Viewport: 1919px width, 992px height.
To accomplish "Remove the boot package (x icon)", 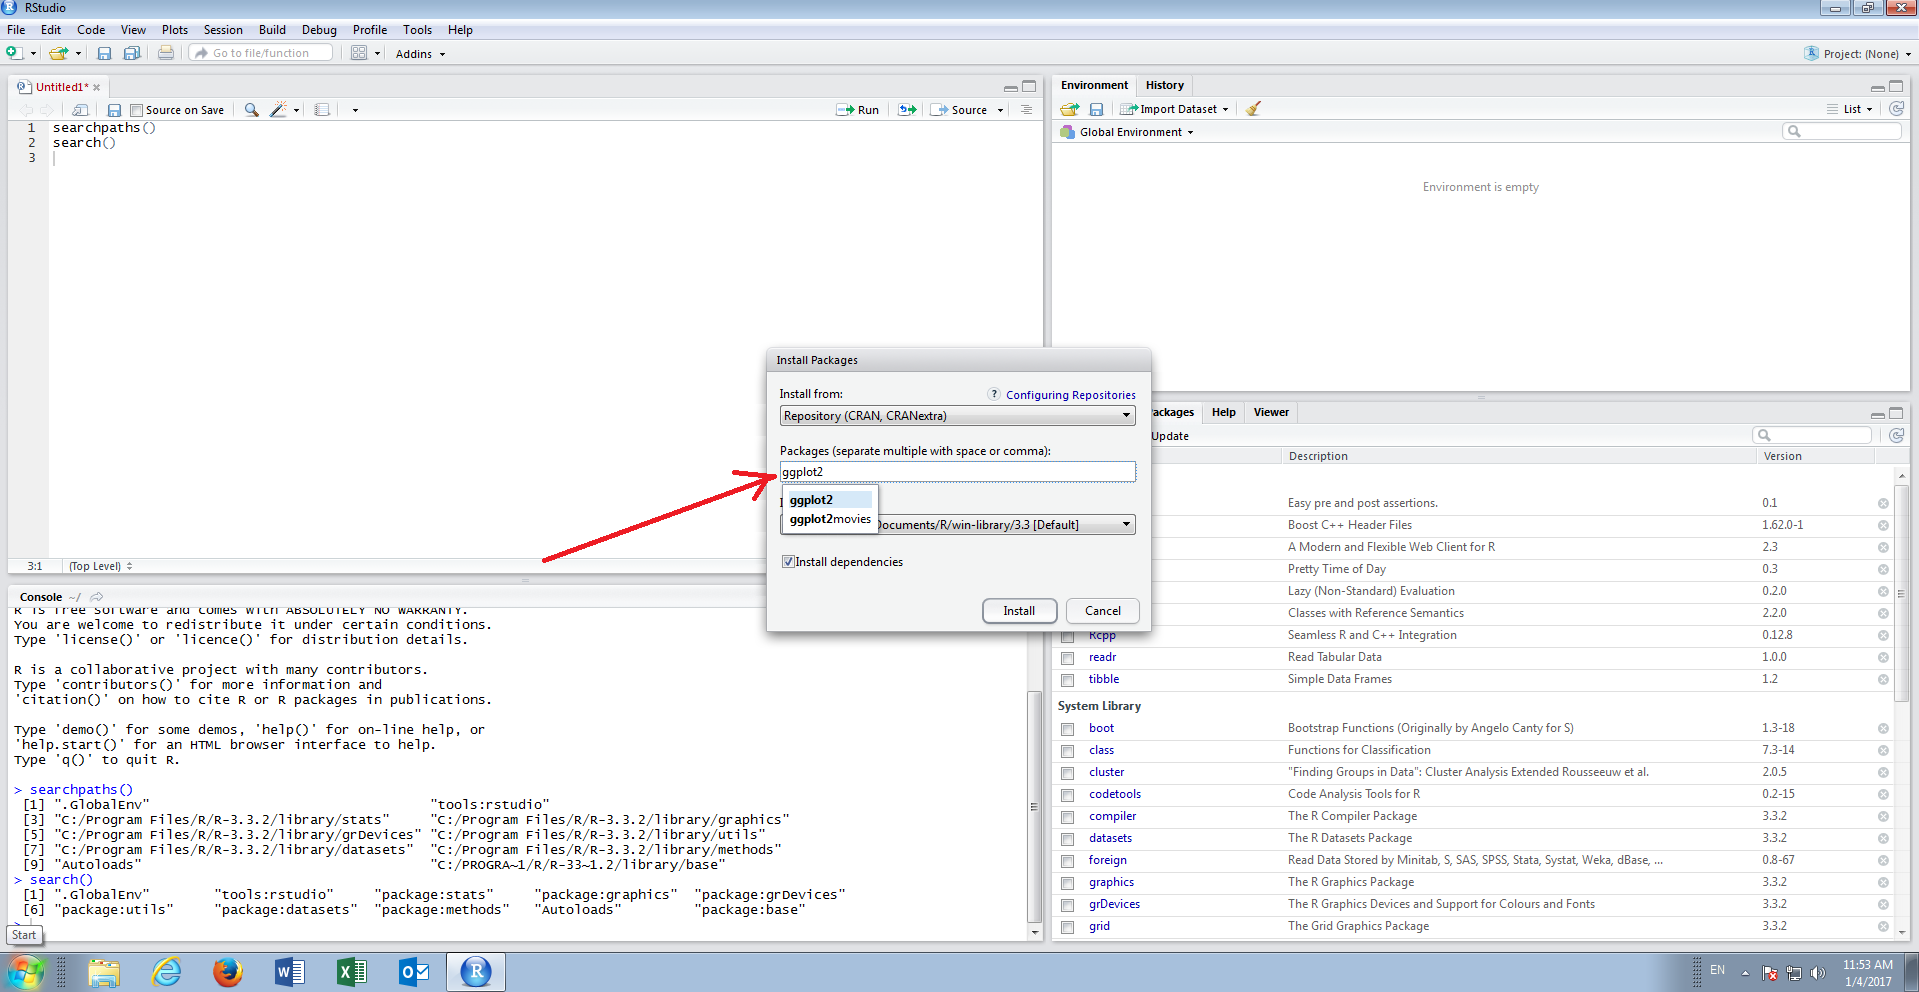I will tap(1883, 729).
